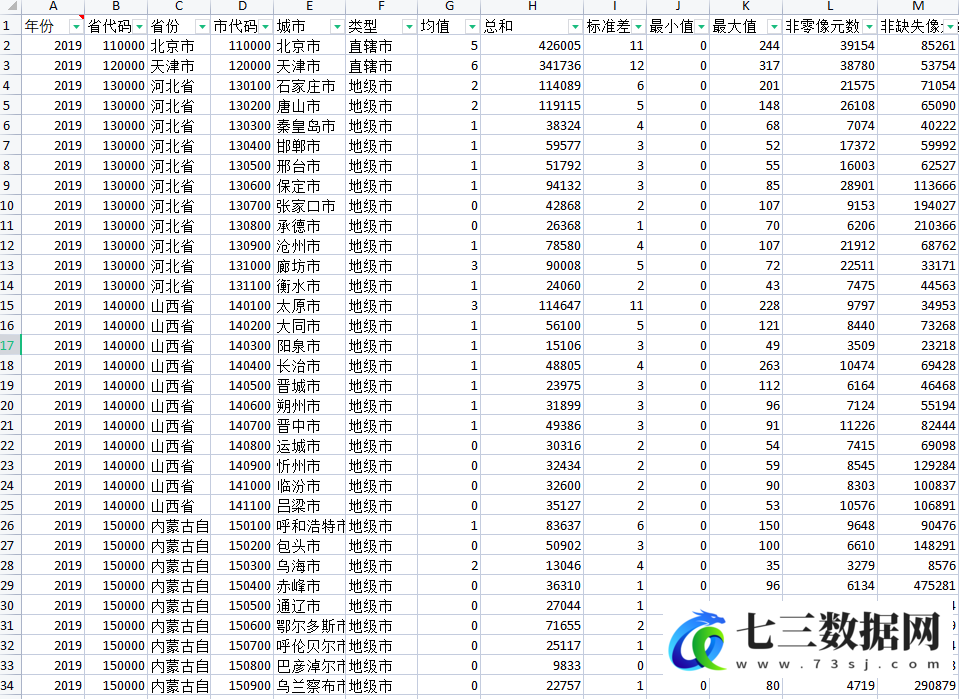Screen dimensions: 976x699
Task: Click cell containing 呼和浩特市
Action: click(x=309, y=525)
